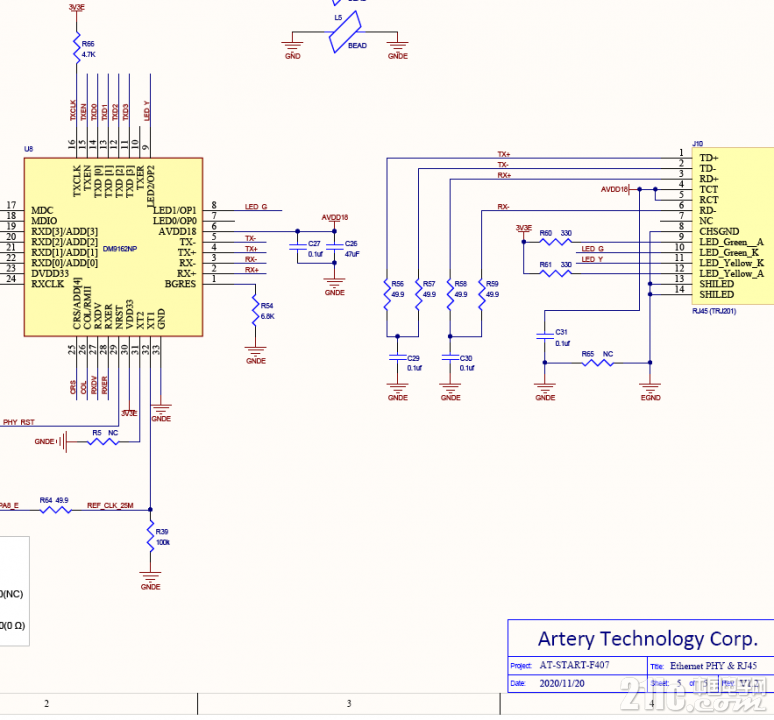Click the MDIO pin name on U8
The width and height of the screenshot is (774, 720).
[x=44, y=221]
